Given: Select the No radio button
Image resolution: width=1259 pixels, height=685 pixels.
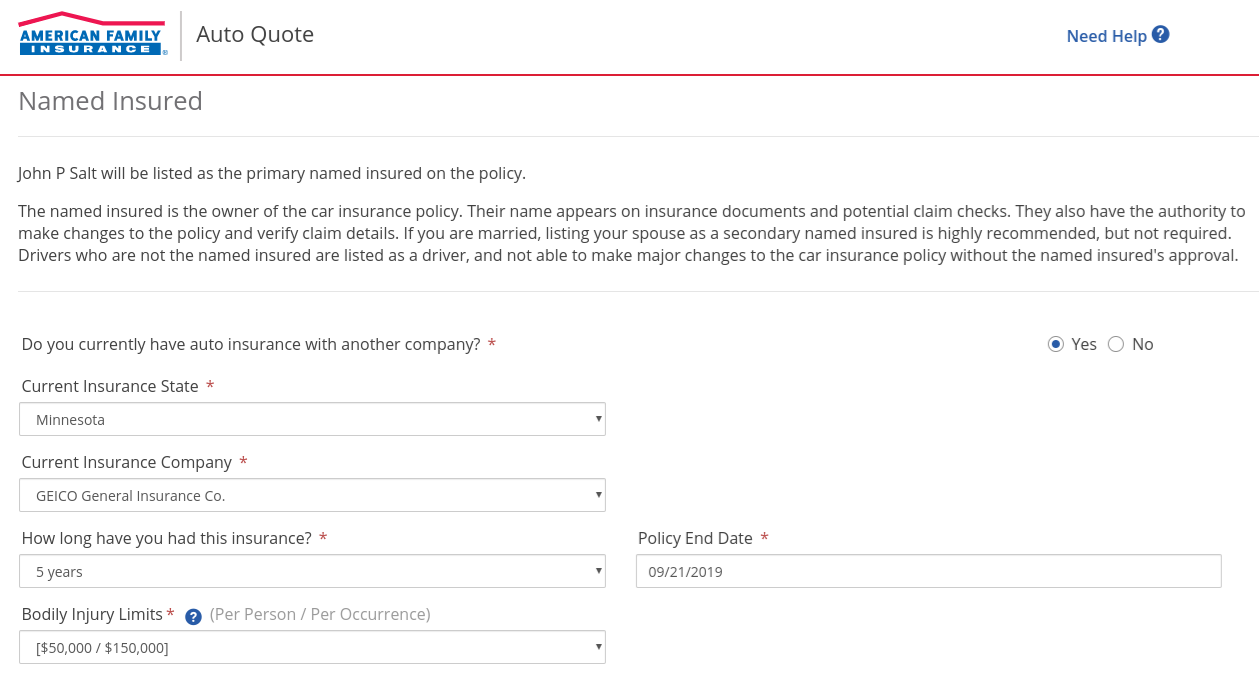Looking at the screenshot, I should tap(1116, 344).
